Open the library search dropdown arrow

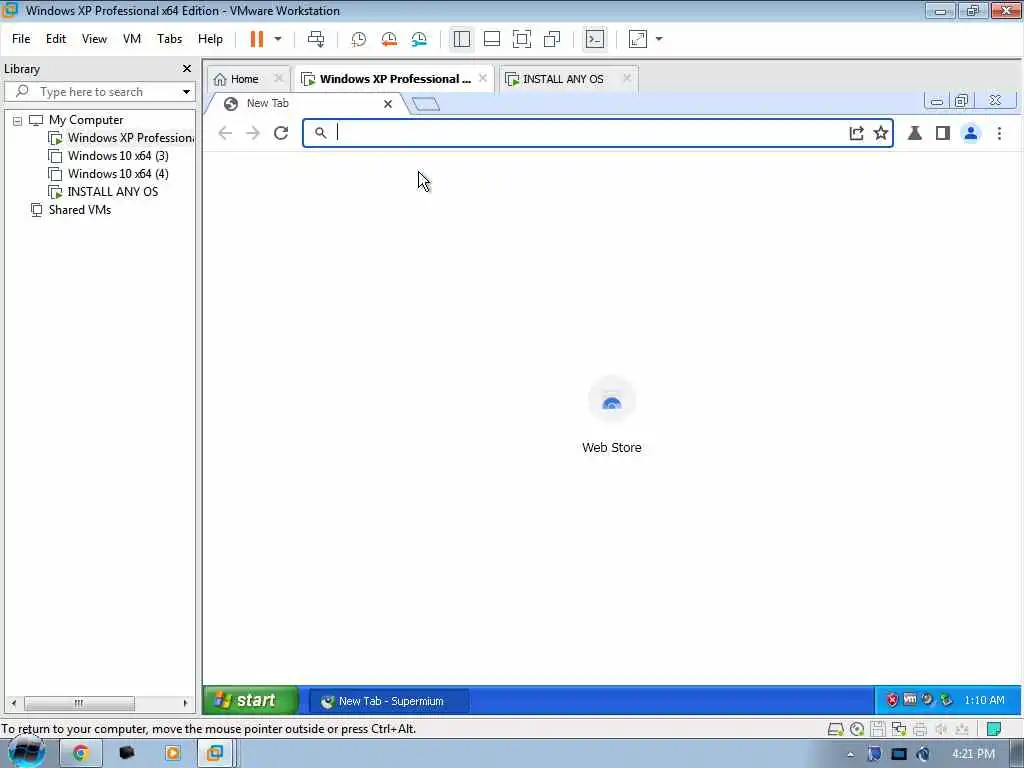click(186, 92)
